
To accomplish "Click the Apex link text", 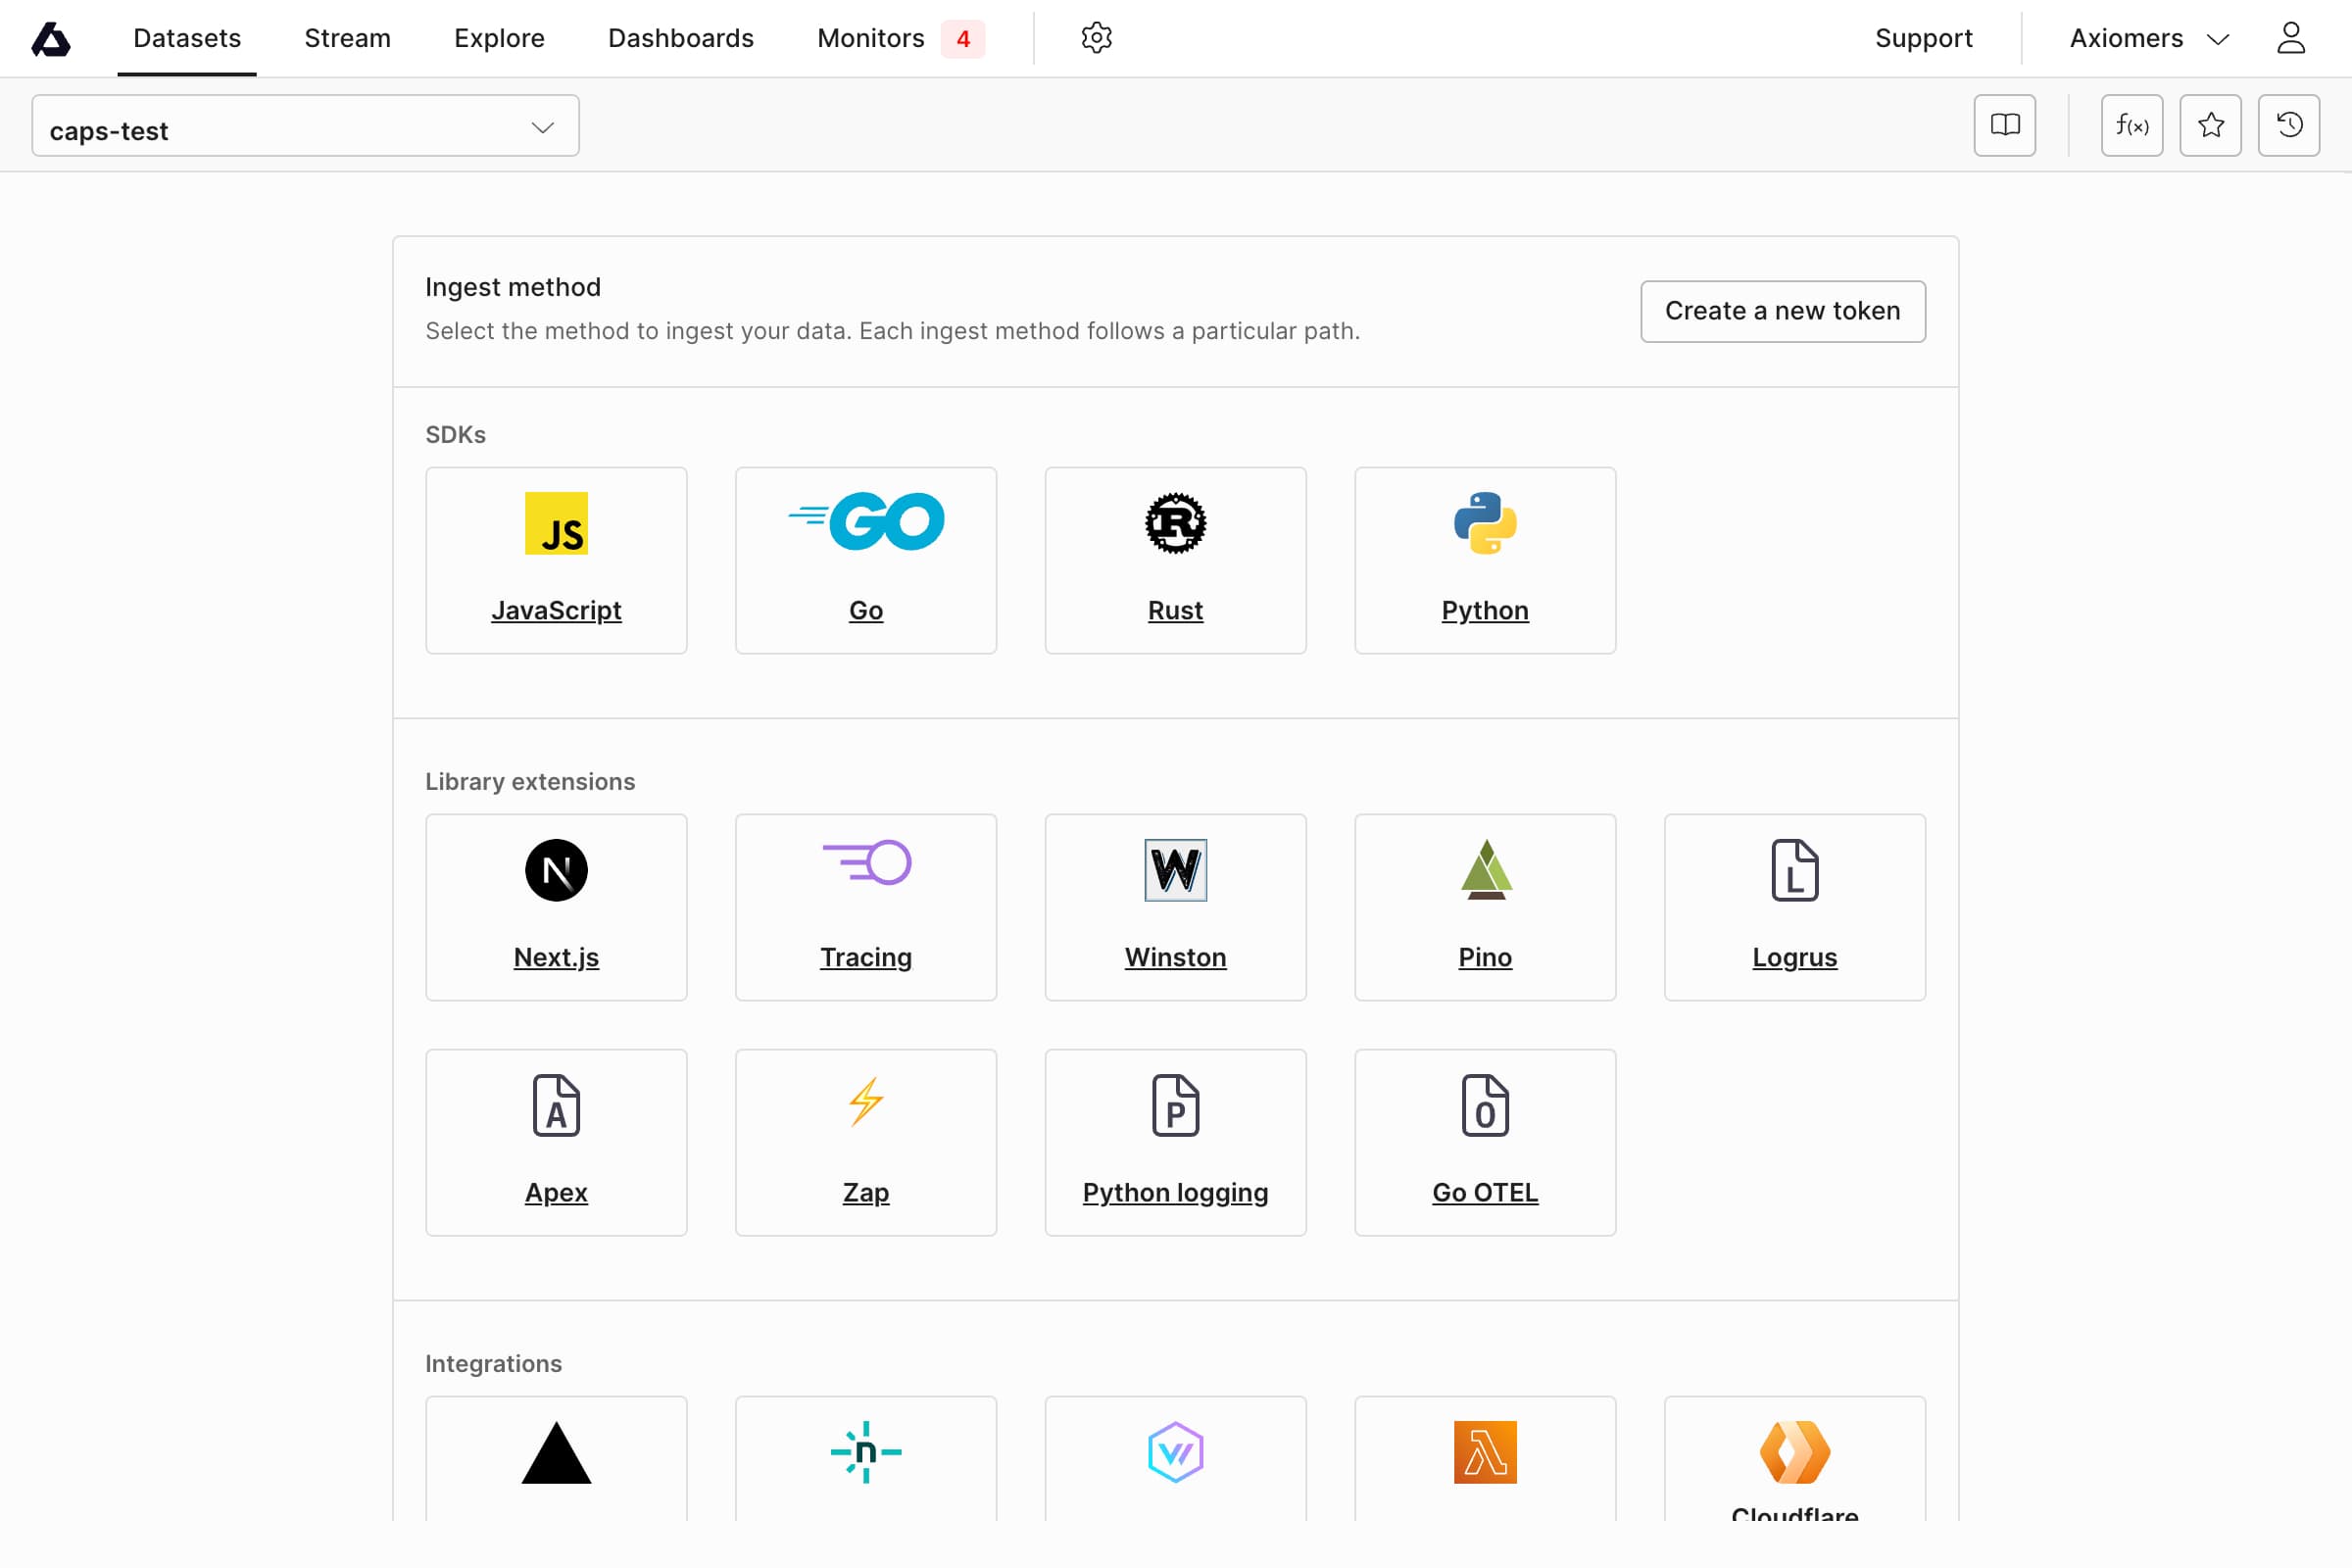I will 556,1192.
